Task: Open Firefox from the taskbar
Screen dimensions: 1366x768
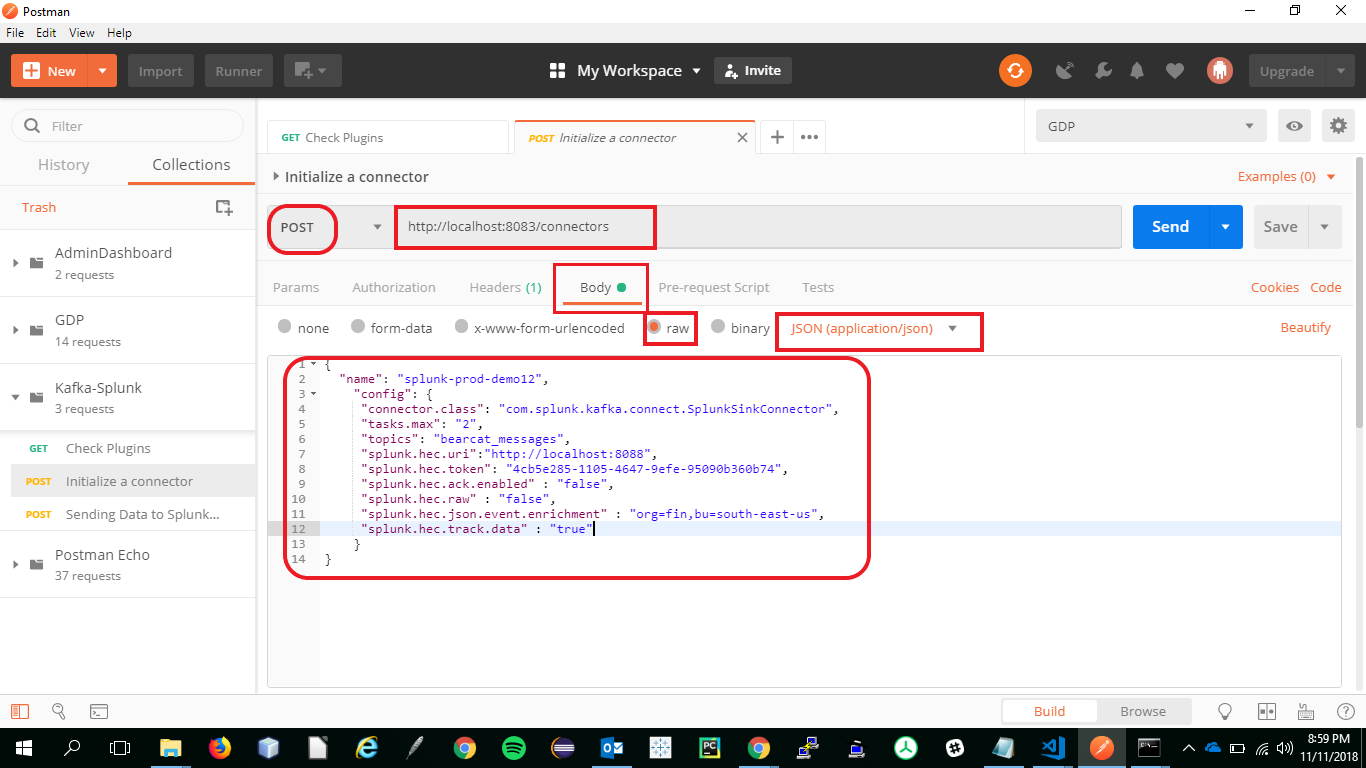Action: (x=220, y=747)
